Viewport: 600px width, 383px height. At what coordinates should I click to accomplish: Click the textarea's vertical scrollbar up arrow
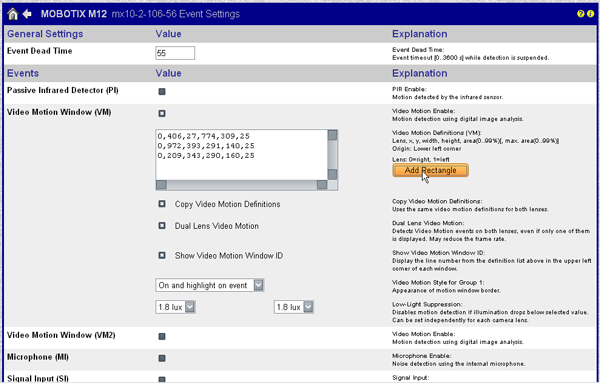point(333,135)
